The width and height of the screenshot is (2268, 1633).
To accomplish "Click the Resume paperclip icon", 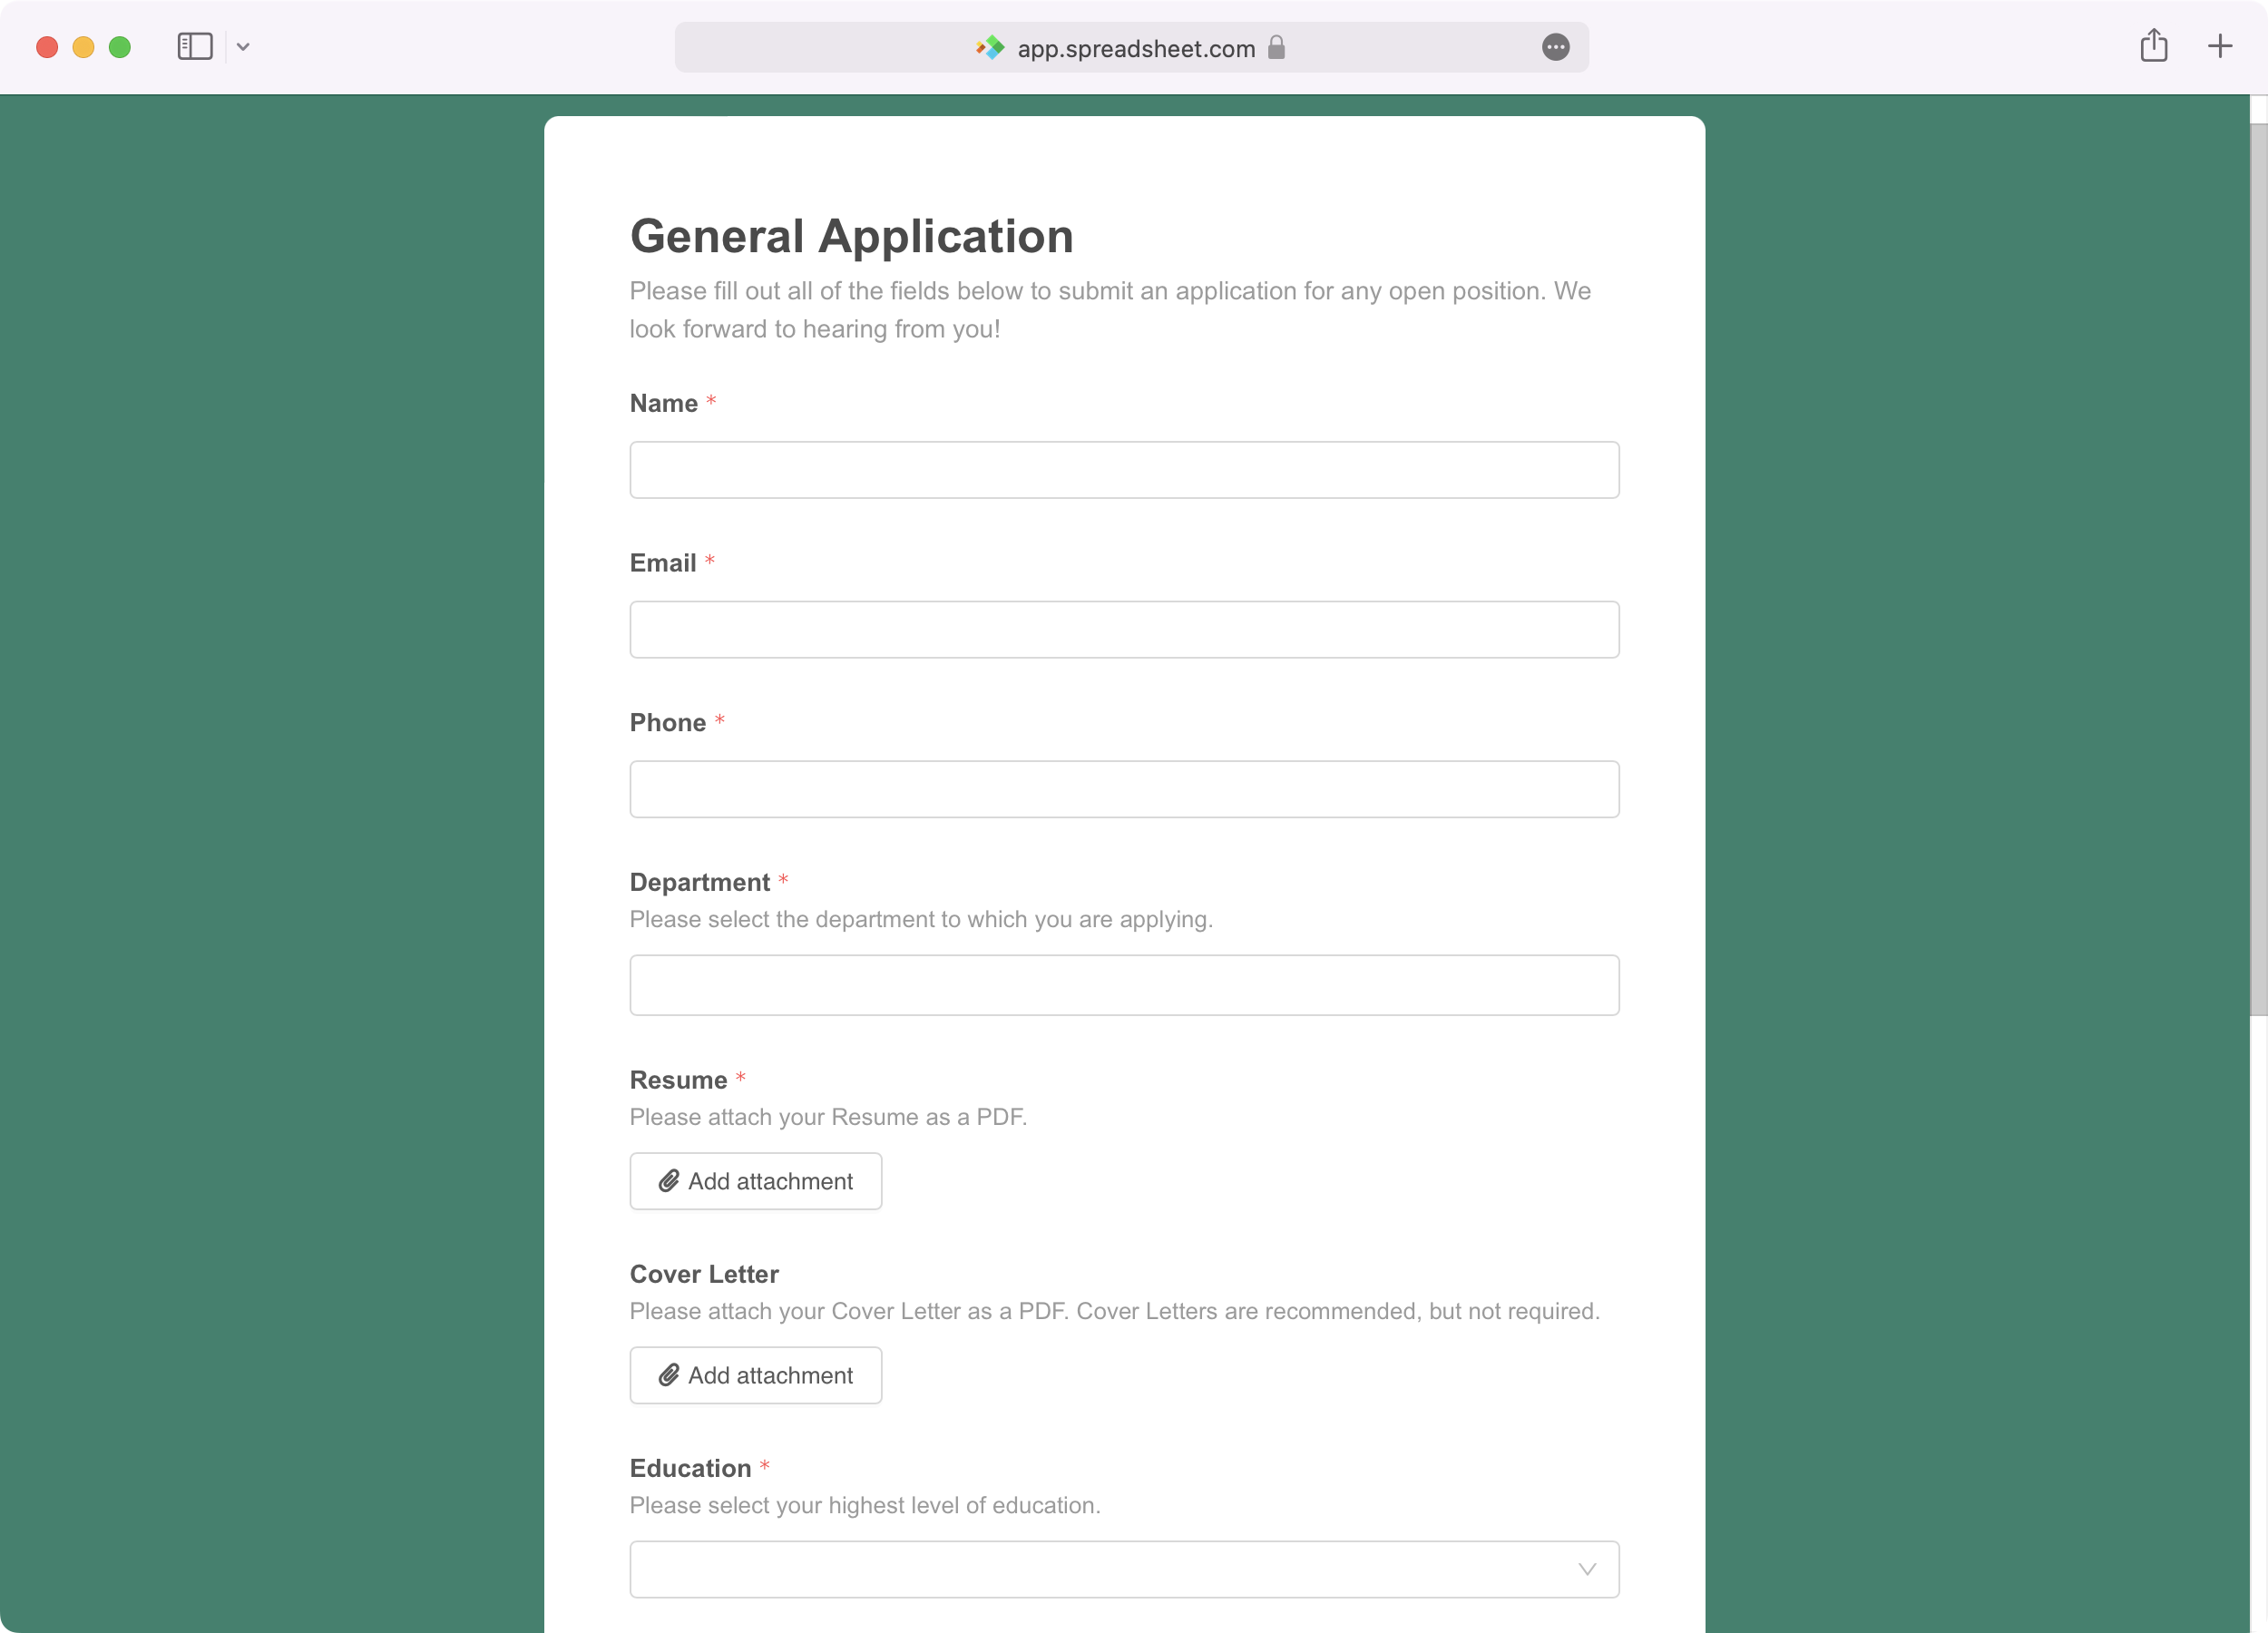I will tap(668, 1181).
